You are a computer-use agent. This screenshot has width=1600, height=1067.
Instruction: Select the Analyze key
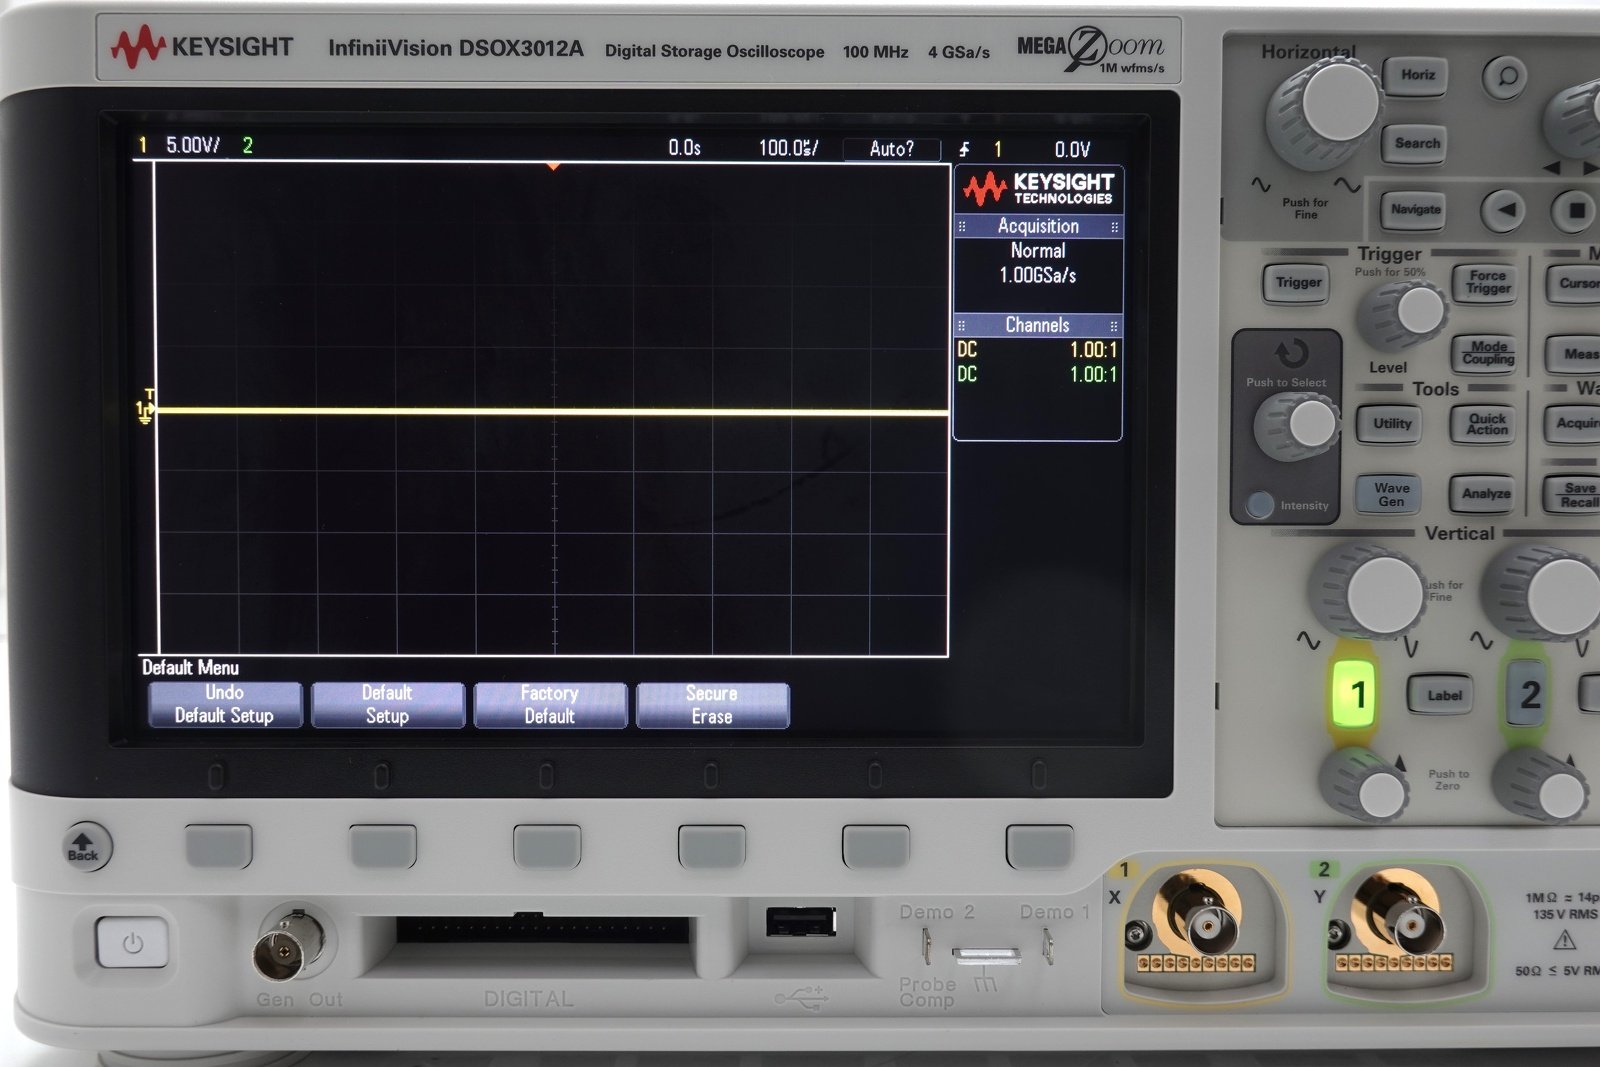point(1486,494)
